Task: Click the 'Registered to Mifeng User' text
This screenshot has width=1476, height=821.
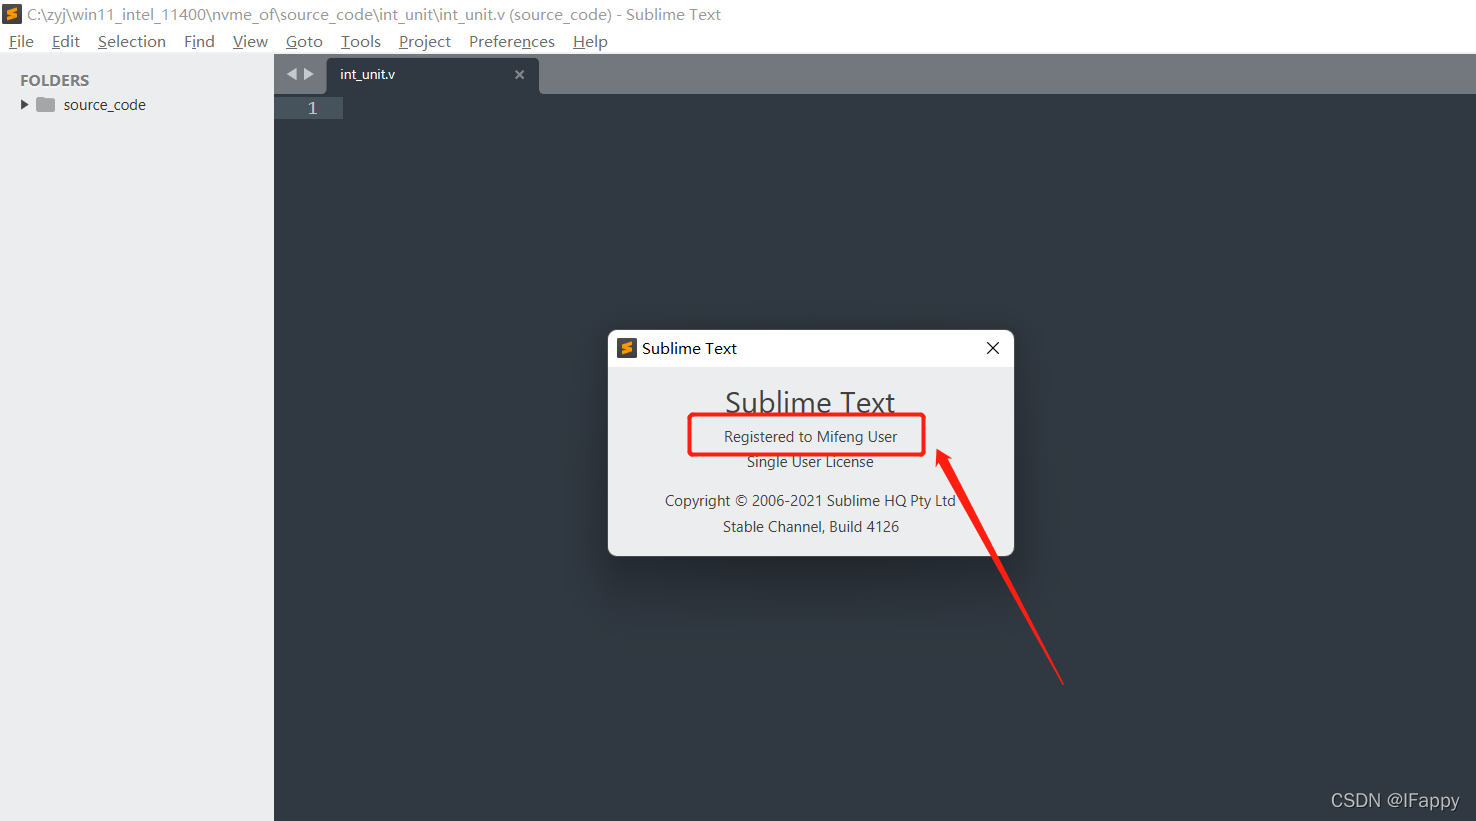Action: click(x=810, y=437)
